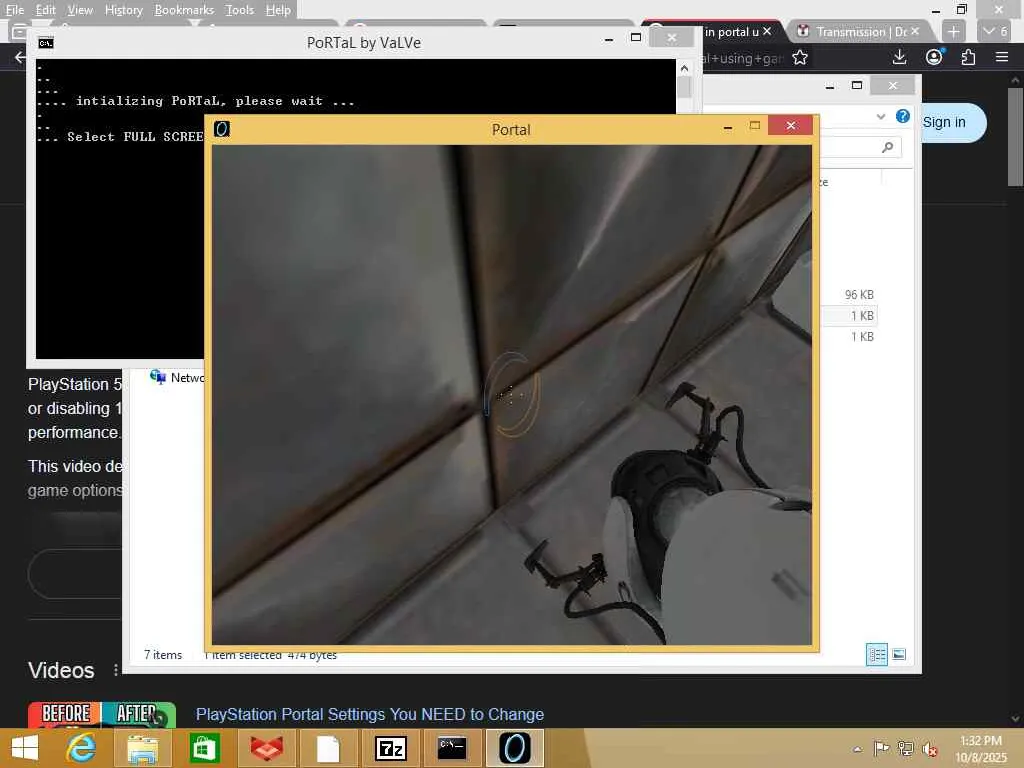Open the browser Bookmarks menu

[x=184, y=10]
